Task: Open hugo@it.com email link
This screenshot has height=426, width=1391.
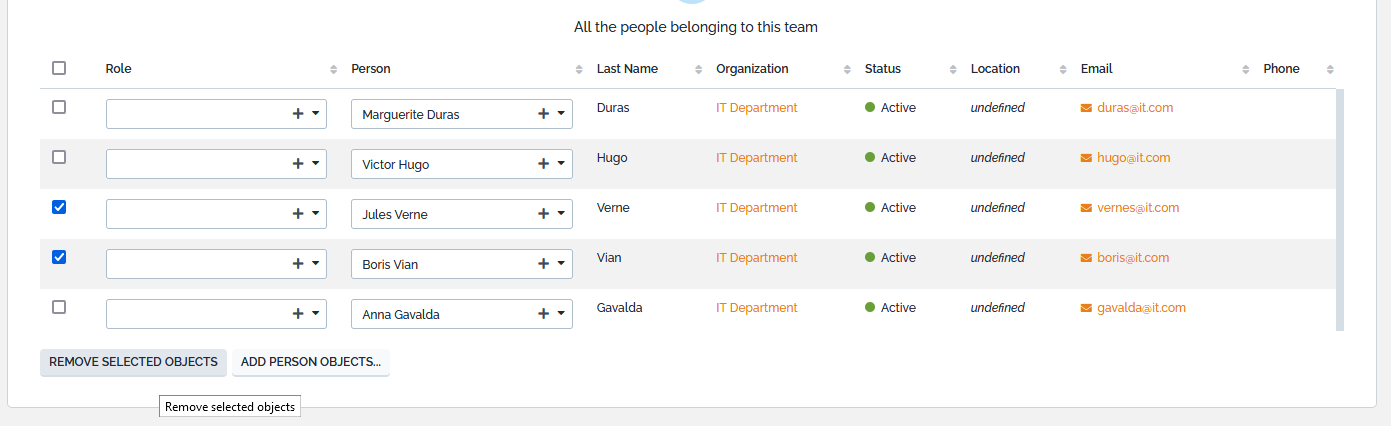Action: click(1133, 158)
